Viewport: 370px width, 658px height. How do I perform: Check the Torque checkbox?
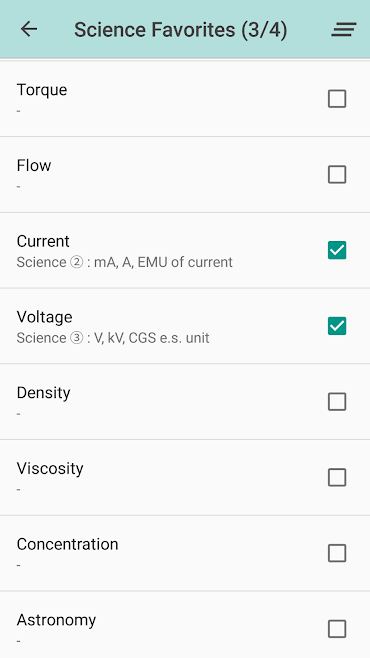coord(337,99)
